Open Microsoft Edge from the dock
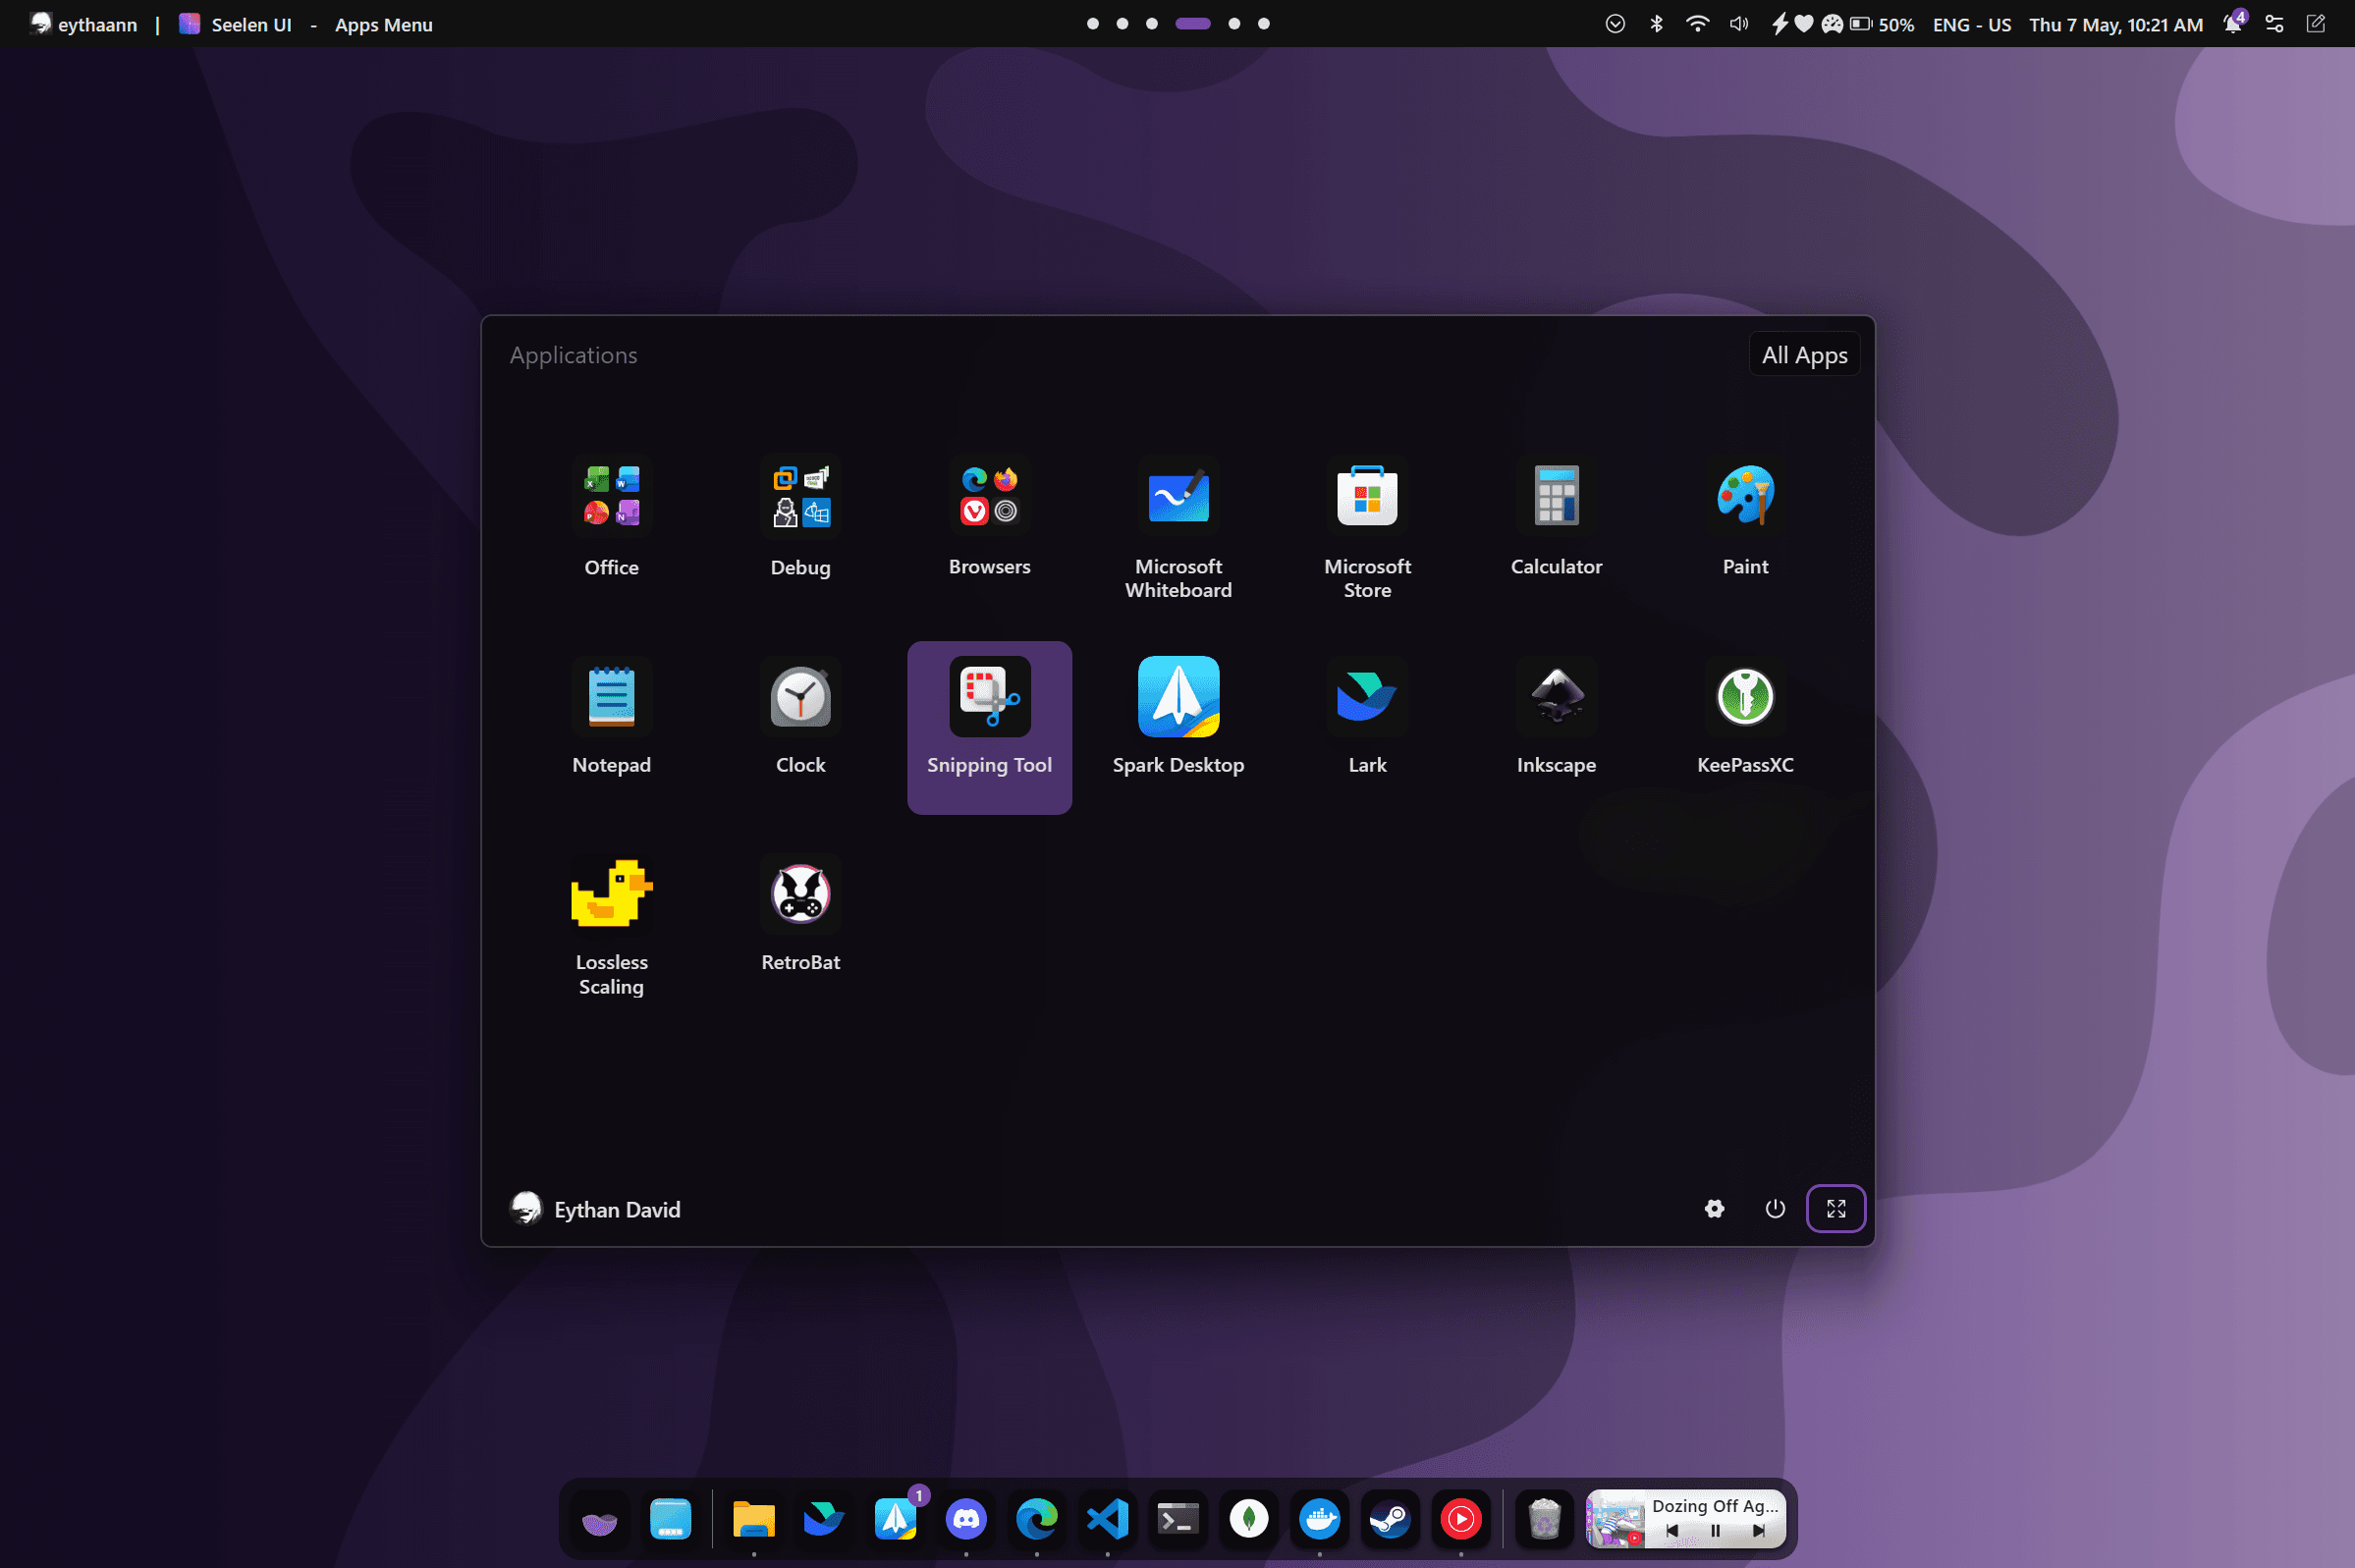The height and width of the screenshot is (1568, 2355). click(x=1036, y=1518)
